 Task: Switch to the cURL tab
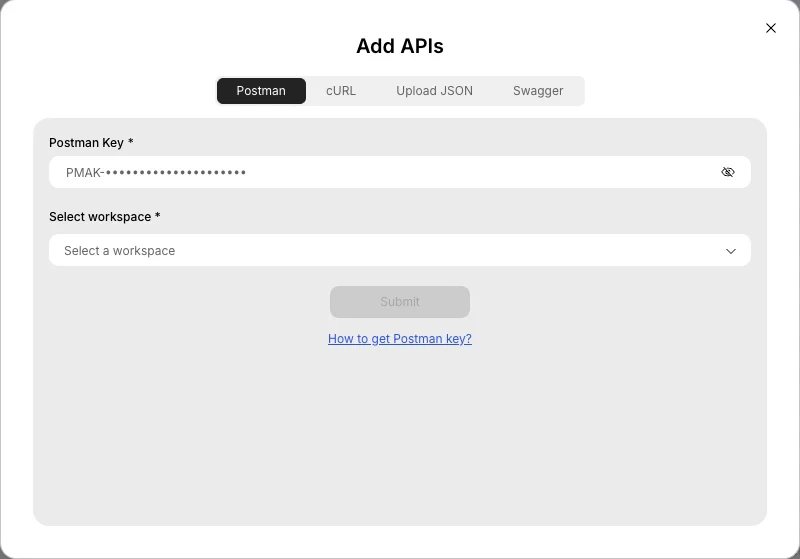click(341, 91)
